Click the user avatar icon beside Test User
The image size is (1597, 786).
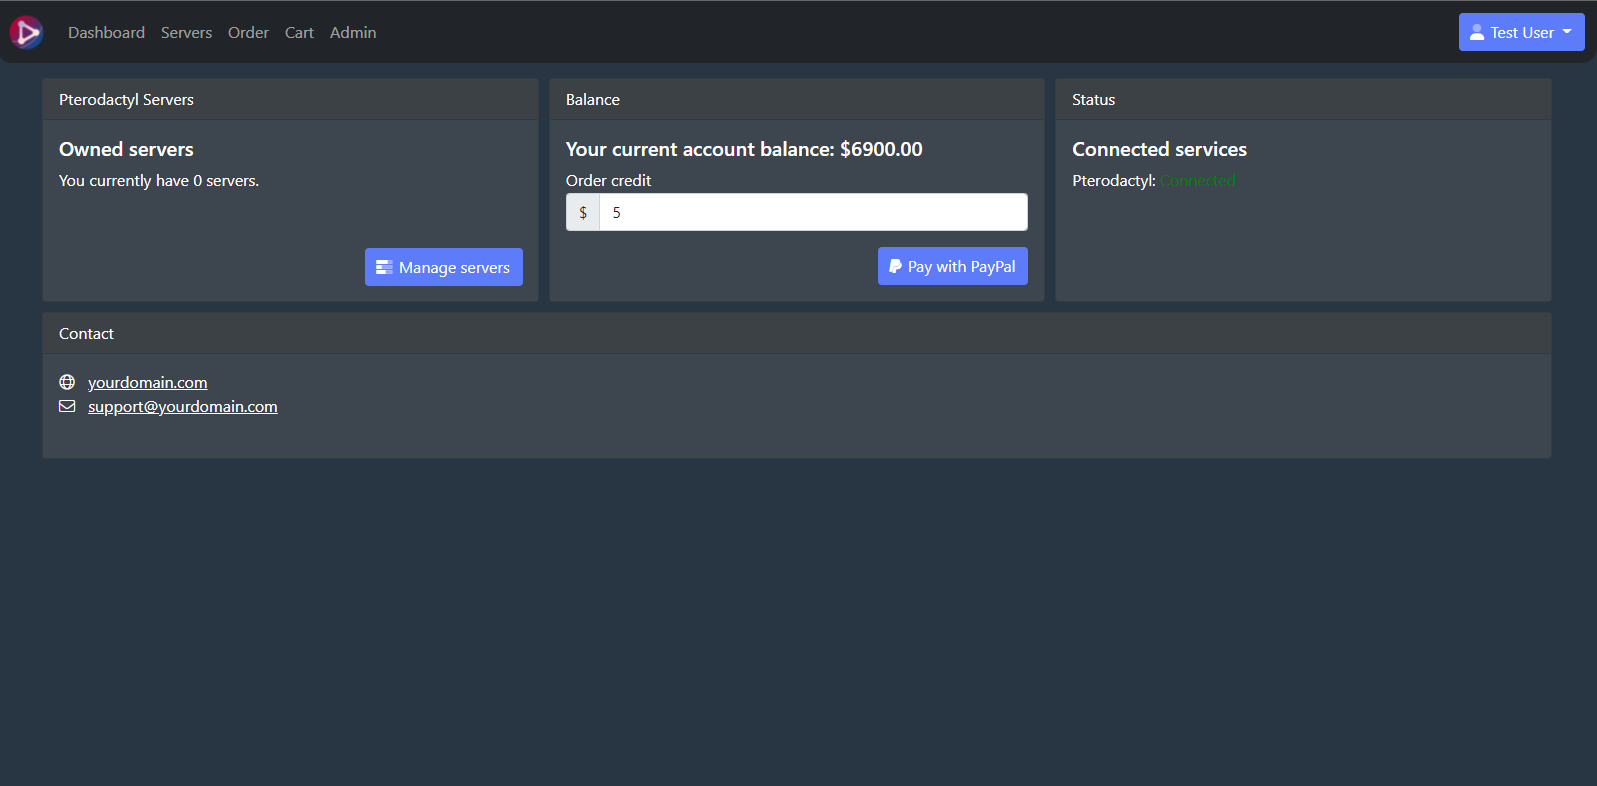pos(1476,32)
